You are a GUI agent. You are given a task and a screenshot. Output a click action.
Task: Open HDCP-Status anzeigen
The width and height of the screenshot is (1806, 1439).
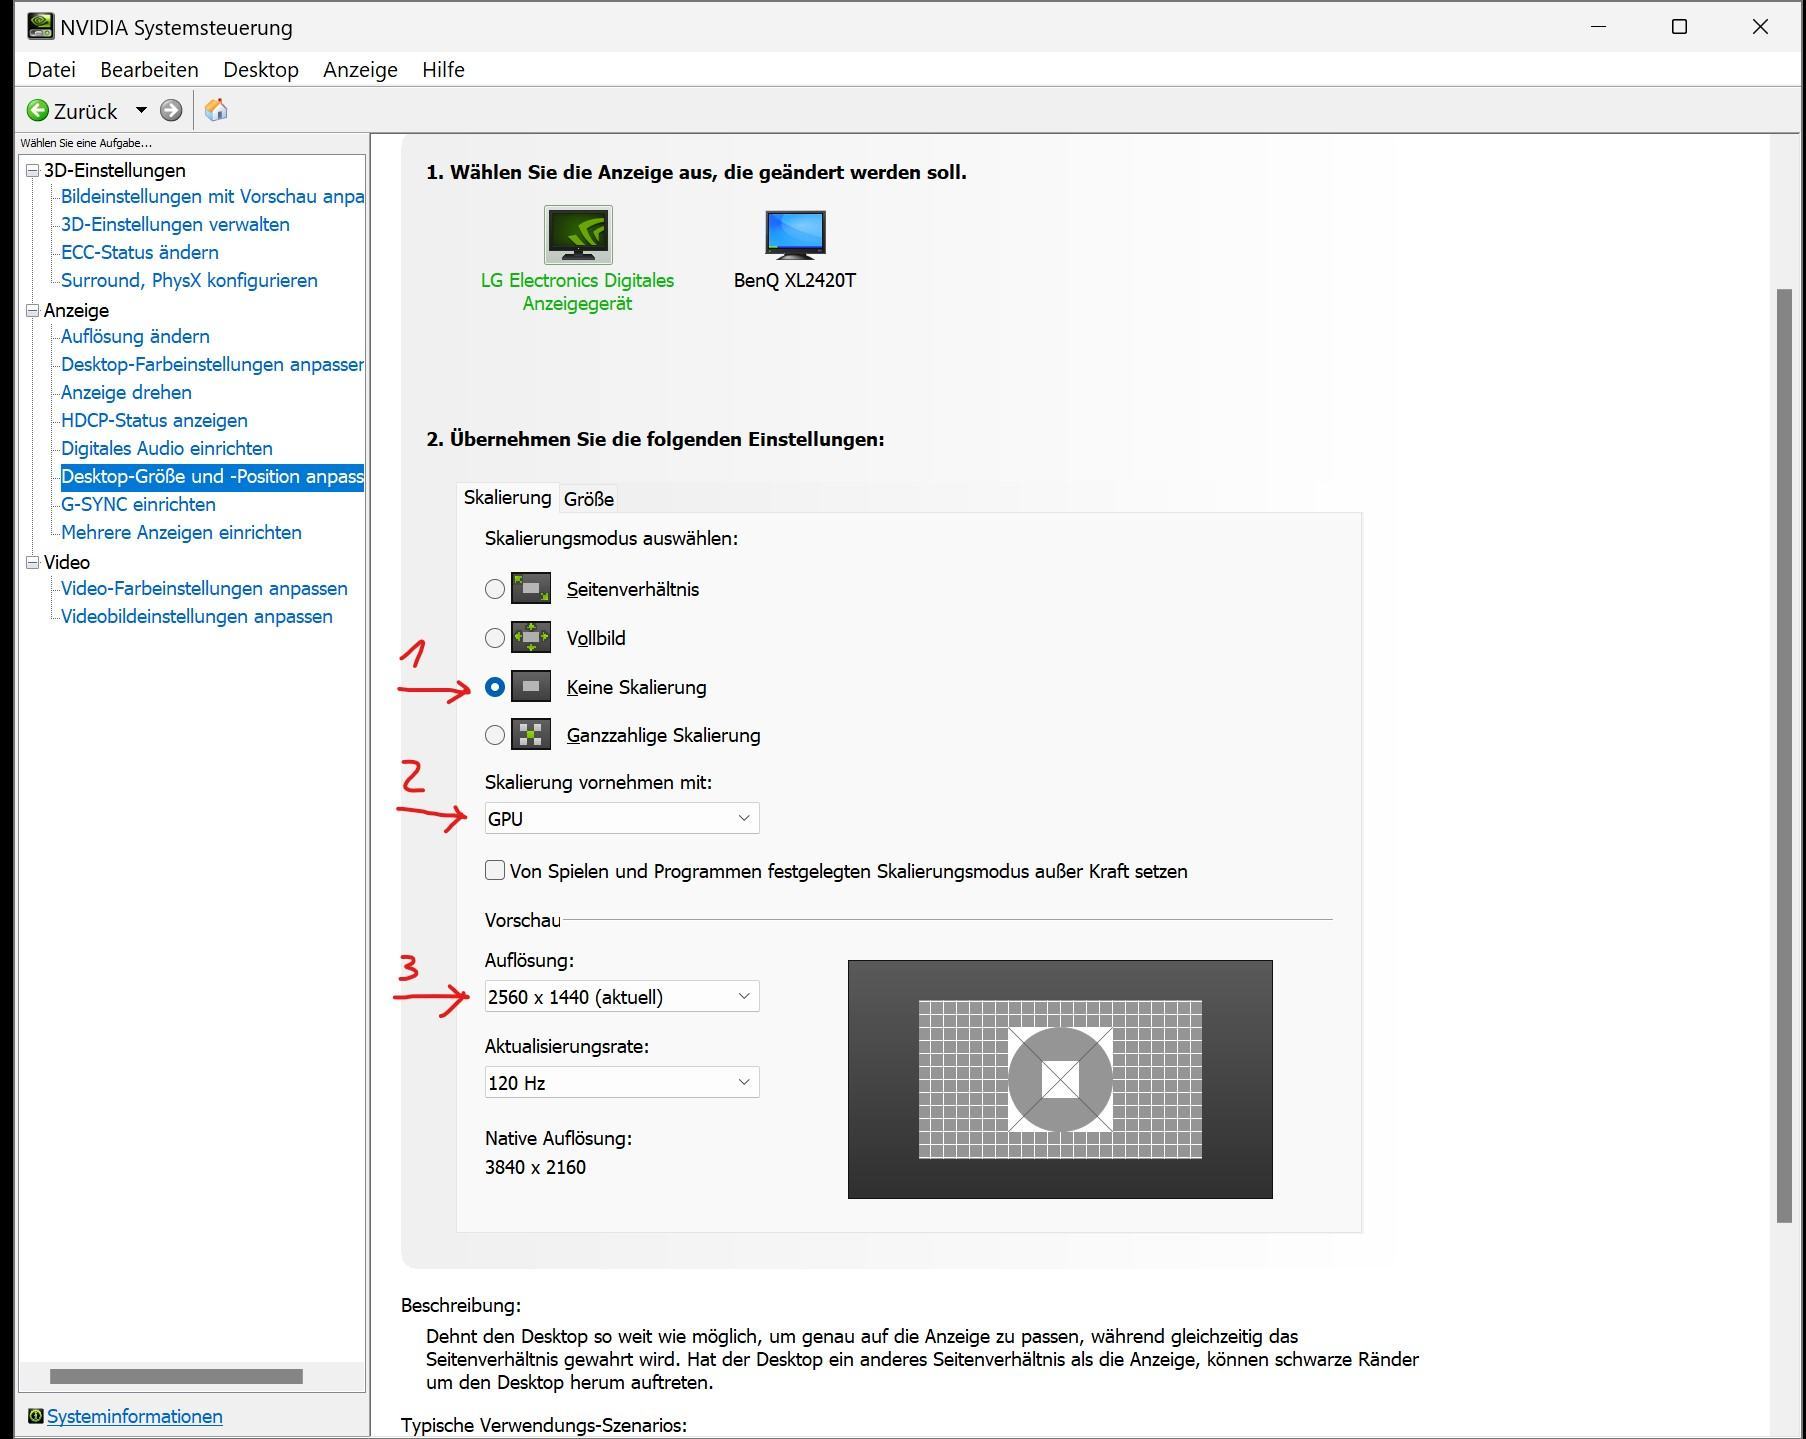(154, 421)
